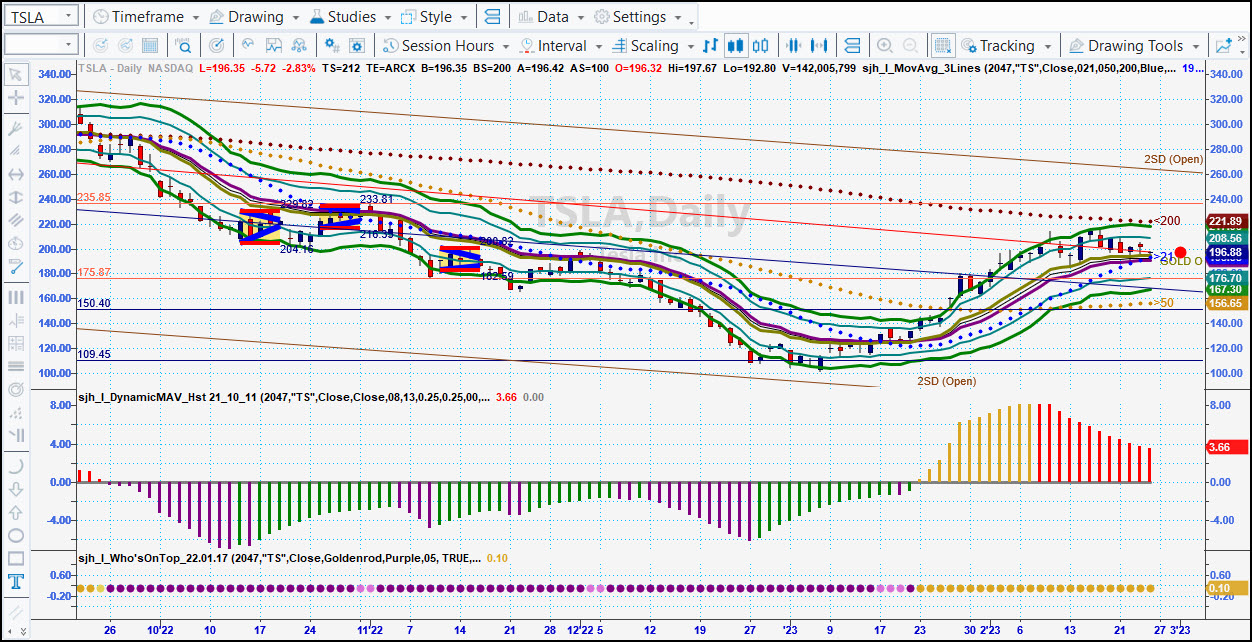Click the boxed gear settings icon

click(359, 45)
